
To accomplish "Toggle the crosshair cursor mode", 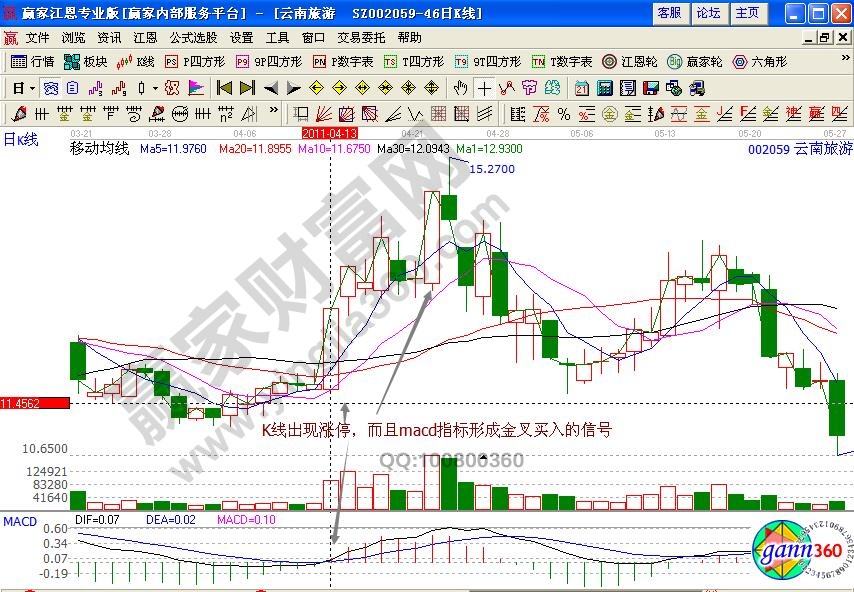I will (483, 87).
